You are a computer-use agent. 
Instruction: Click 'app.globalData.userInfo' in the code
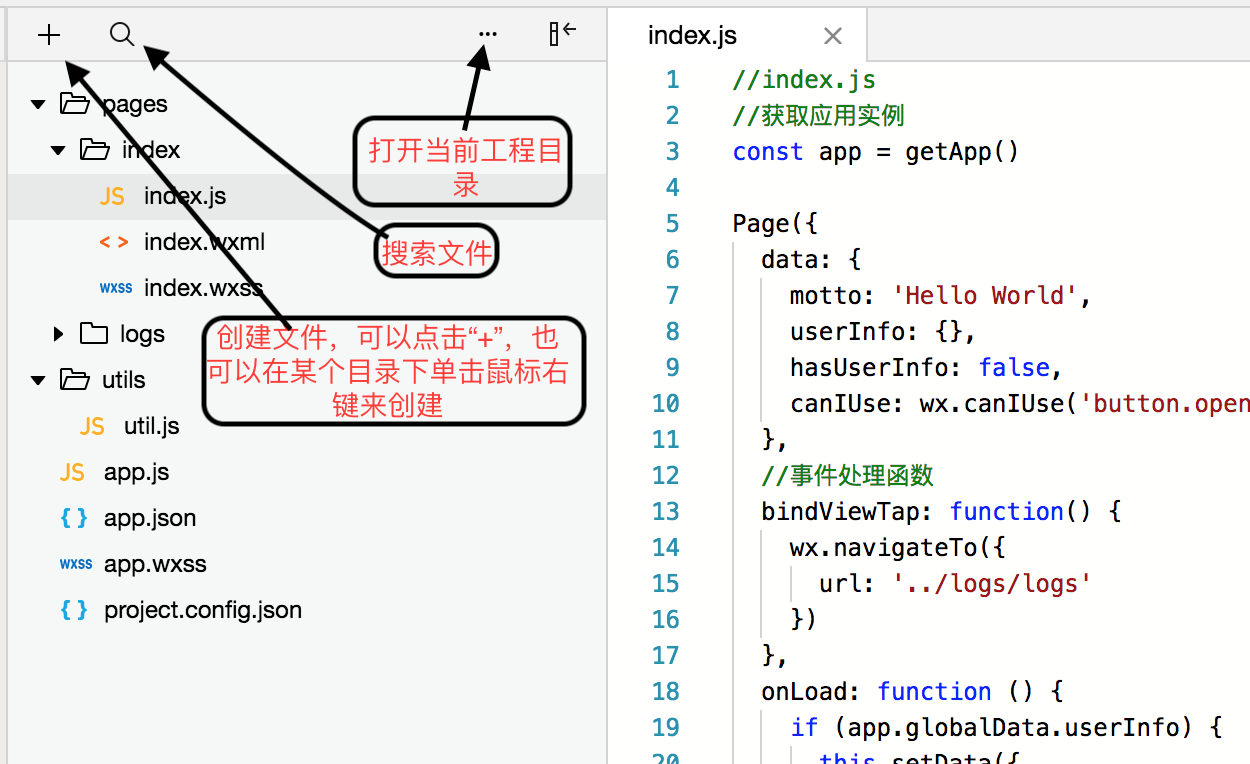point(1013,727)
